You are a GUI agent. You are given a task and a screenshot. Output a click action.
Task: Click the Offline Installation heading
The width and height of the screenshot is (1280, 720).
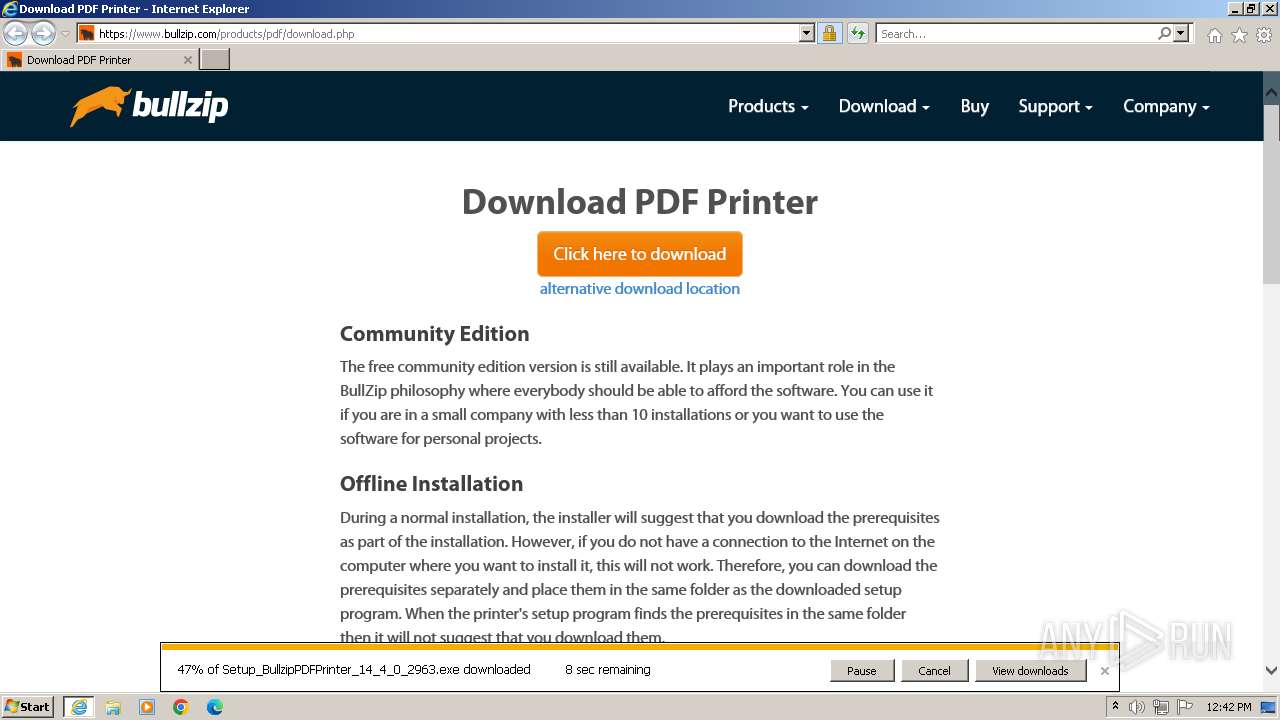click(431, 484)
